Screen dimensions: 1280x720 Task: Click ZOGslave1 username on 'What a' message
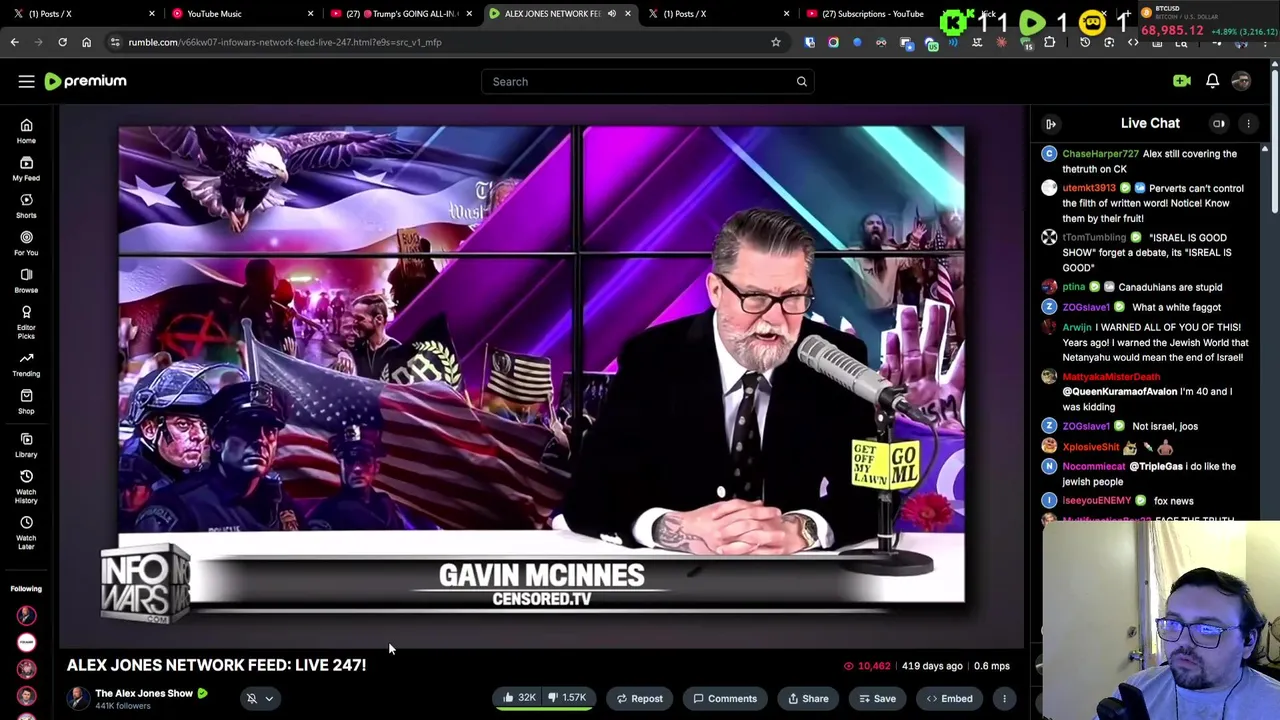pyautogui.click(x=1085, y=307)
